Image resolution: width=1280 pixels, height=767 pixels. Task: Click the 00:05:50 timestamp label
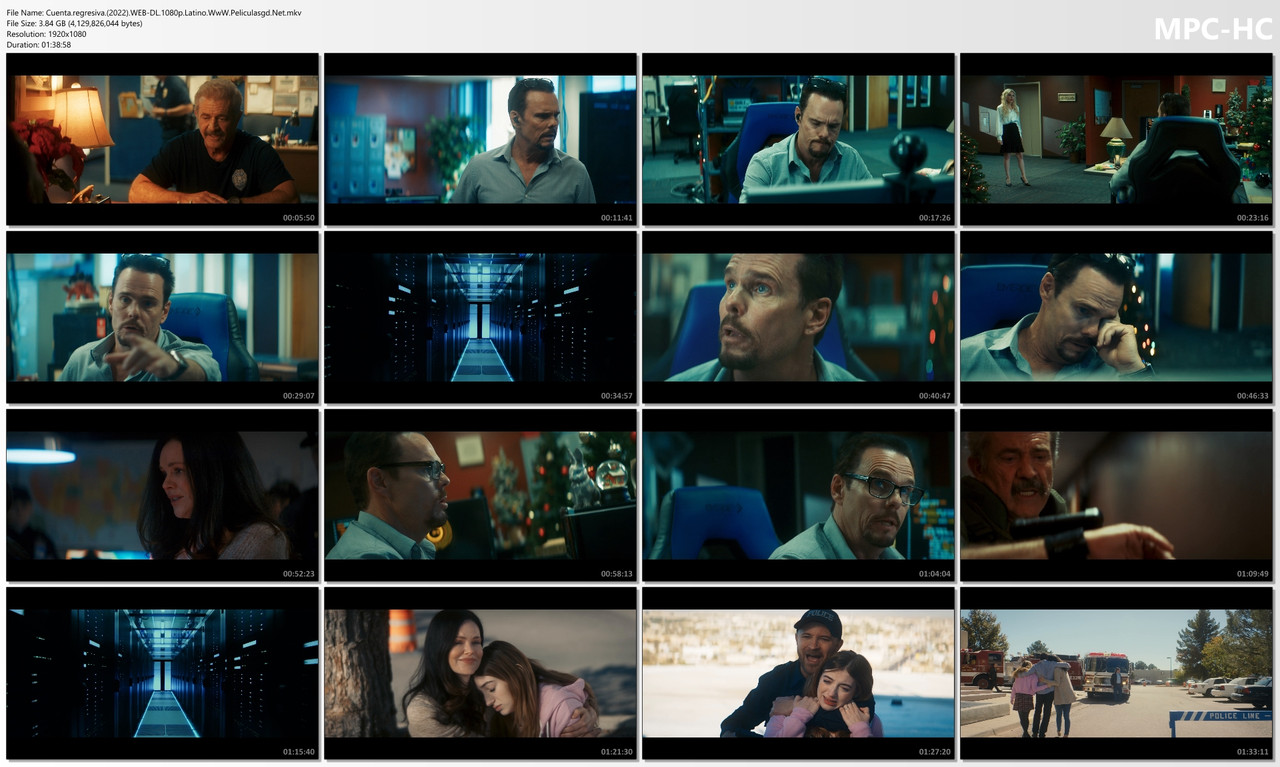299,218
